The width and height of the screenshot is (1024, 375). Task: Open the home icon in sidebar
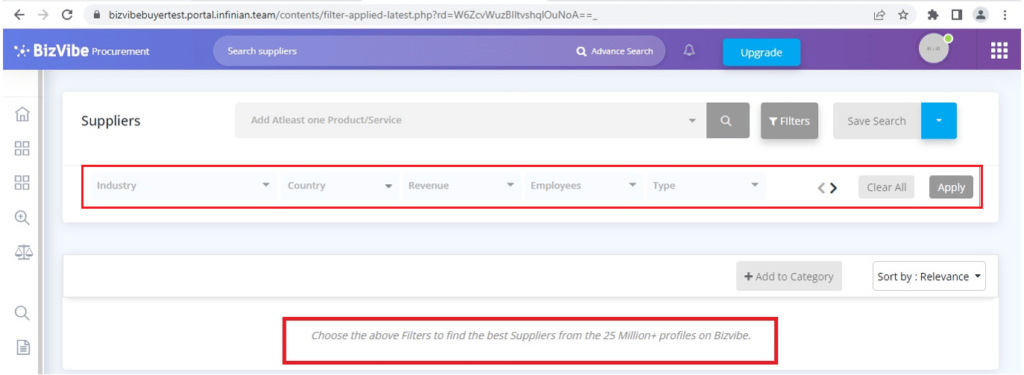coord(22,114)
